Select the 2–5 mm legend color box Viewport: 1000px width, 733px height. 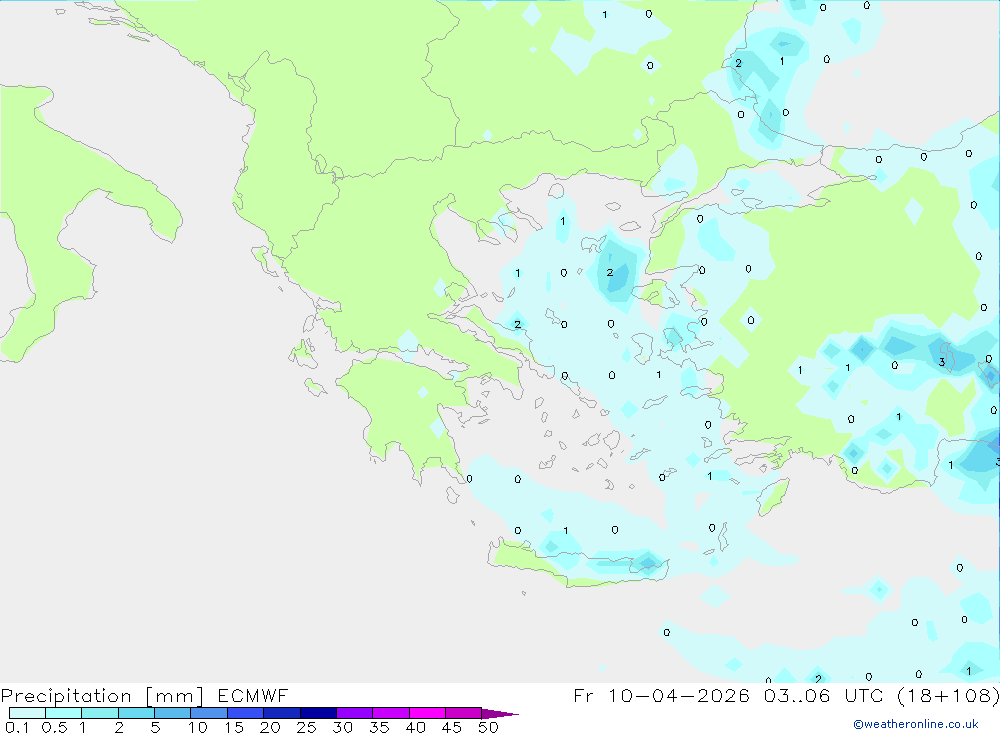click(136, 713)
